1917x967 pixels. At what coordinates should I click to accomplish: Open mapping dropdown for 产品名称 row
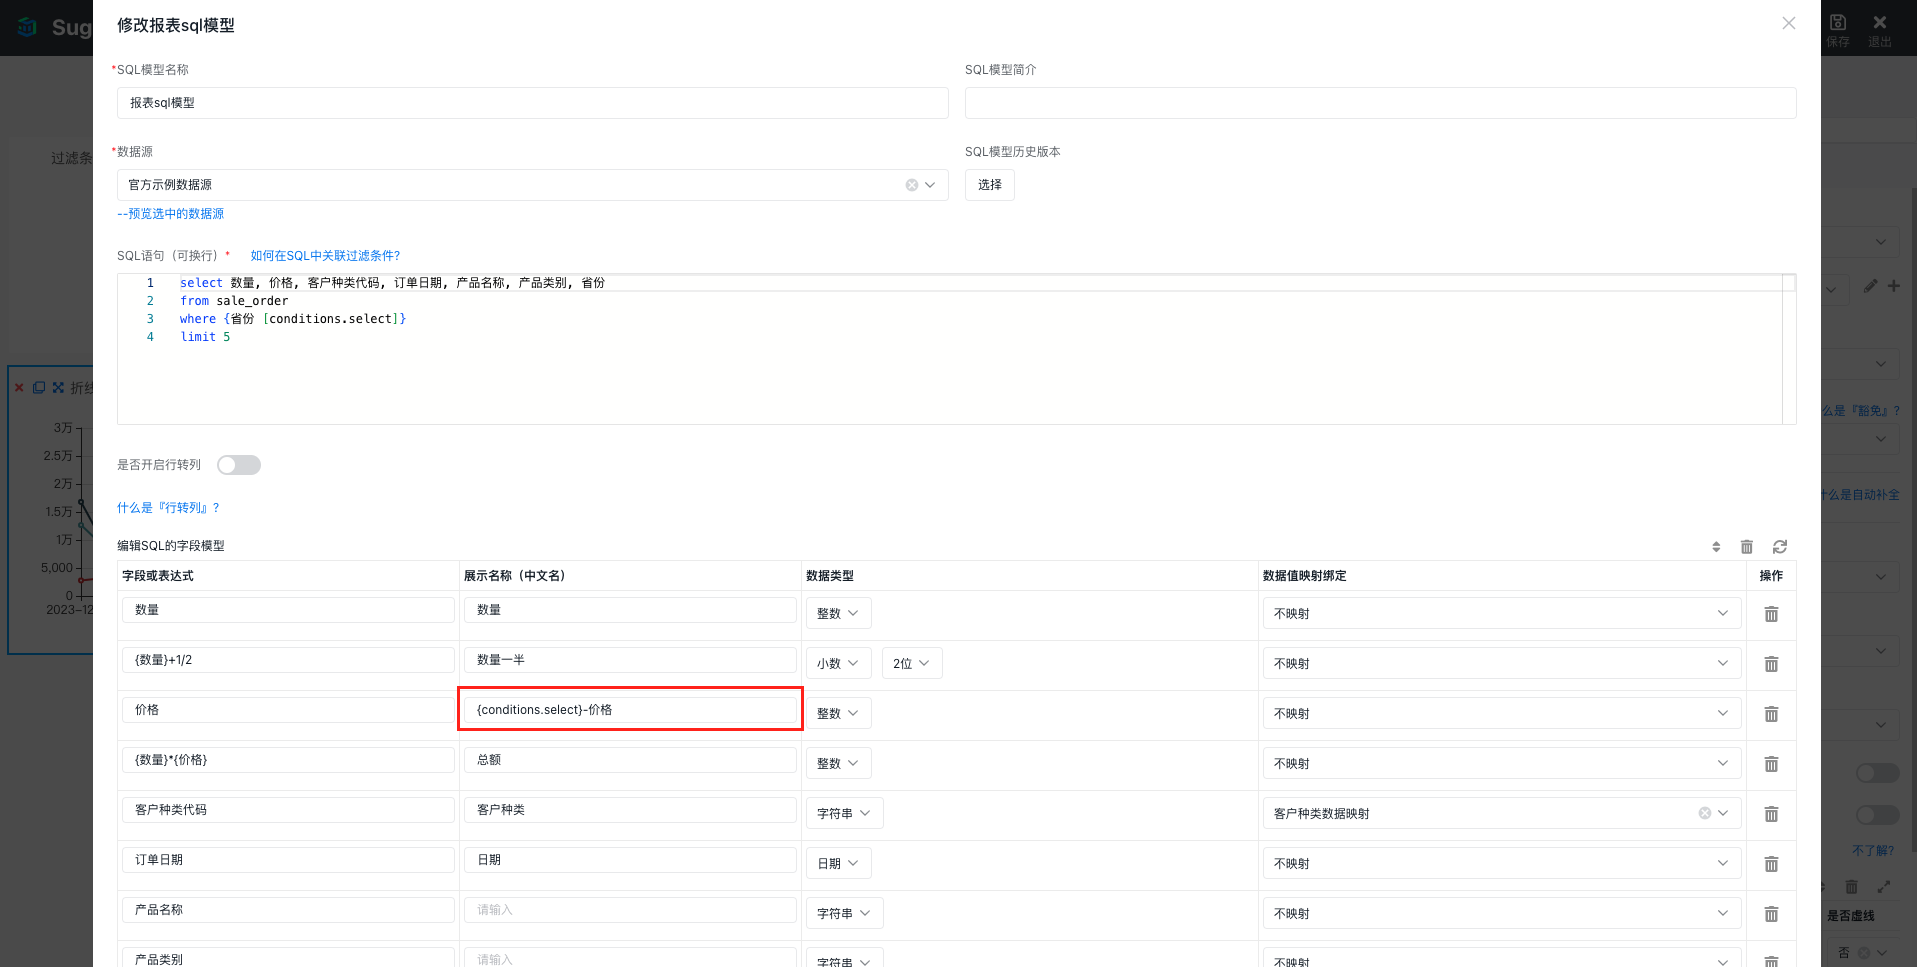(x=1502, y=913)
